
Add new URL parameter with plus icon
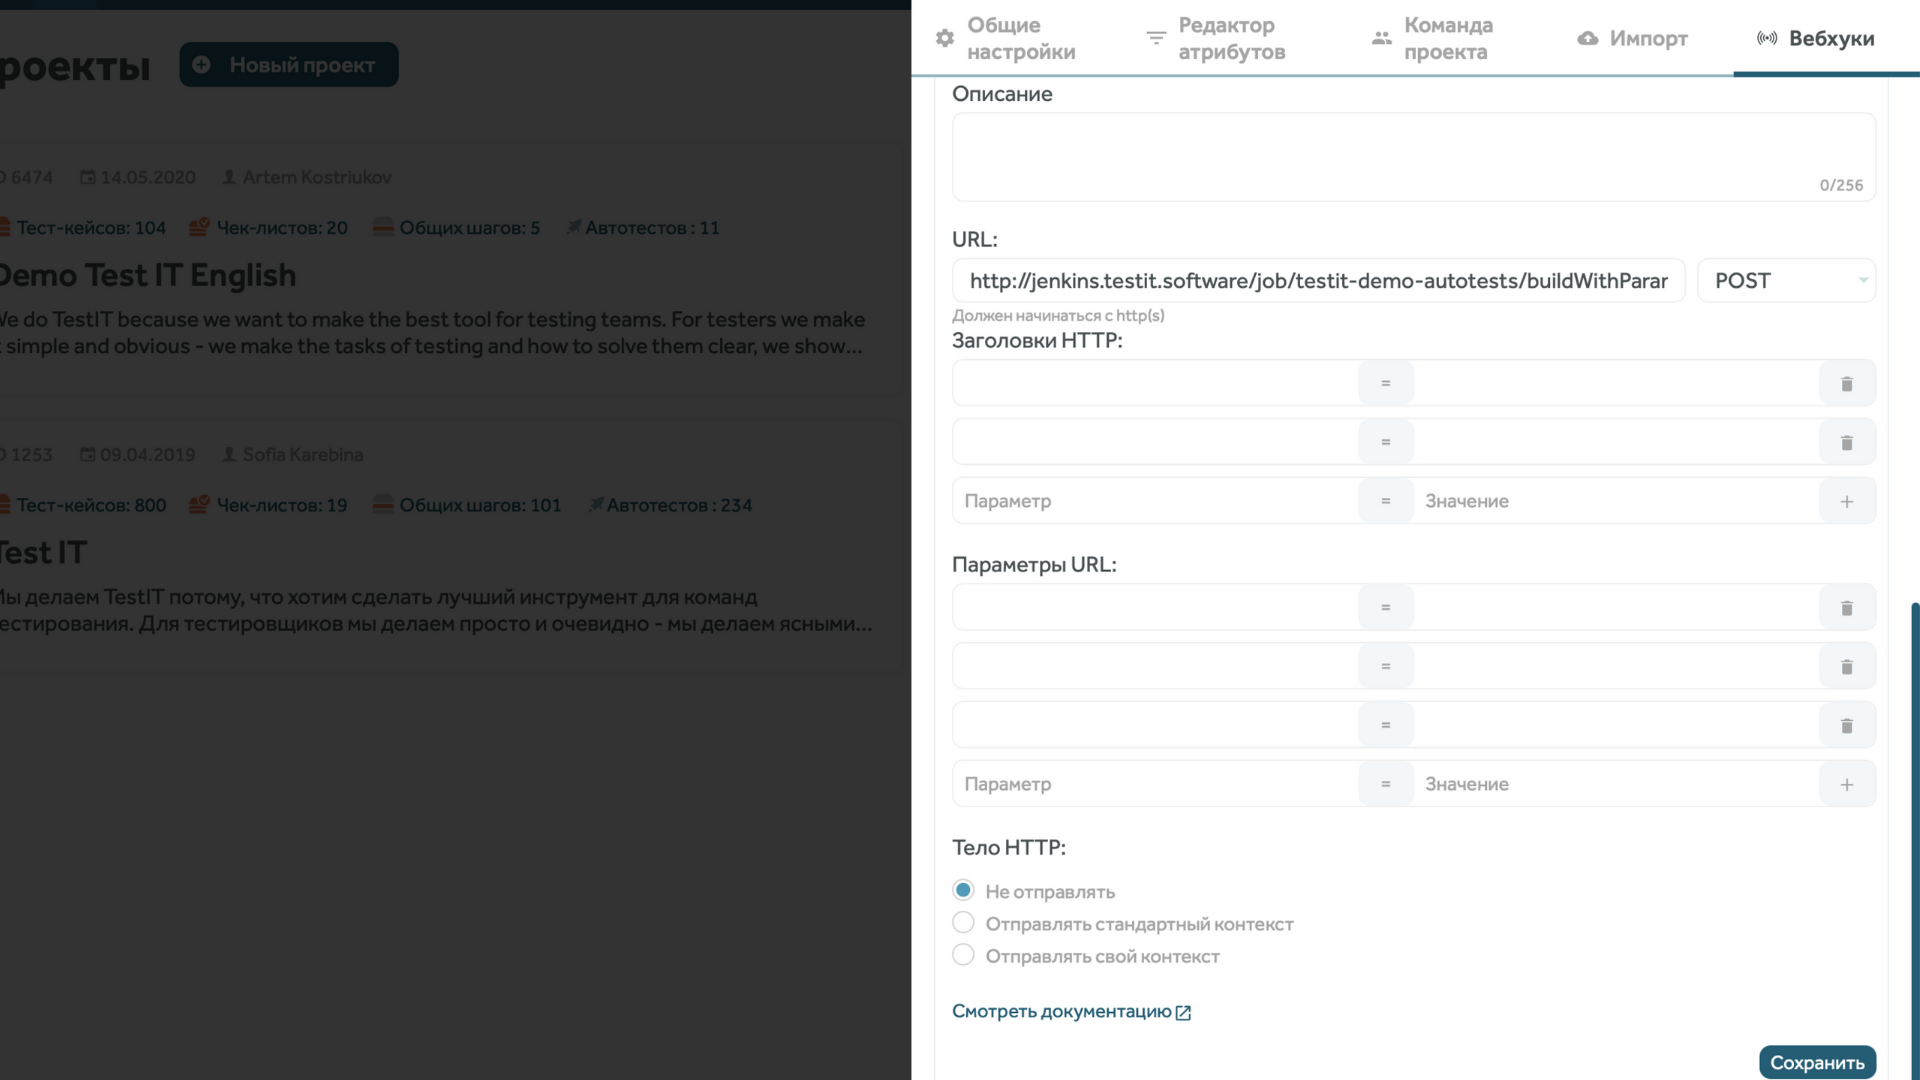tap(1846, 785)
